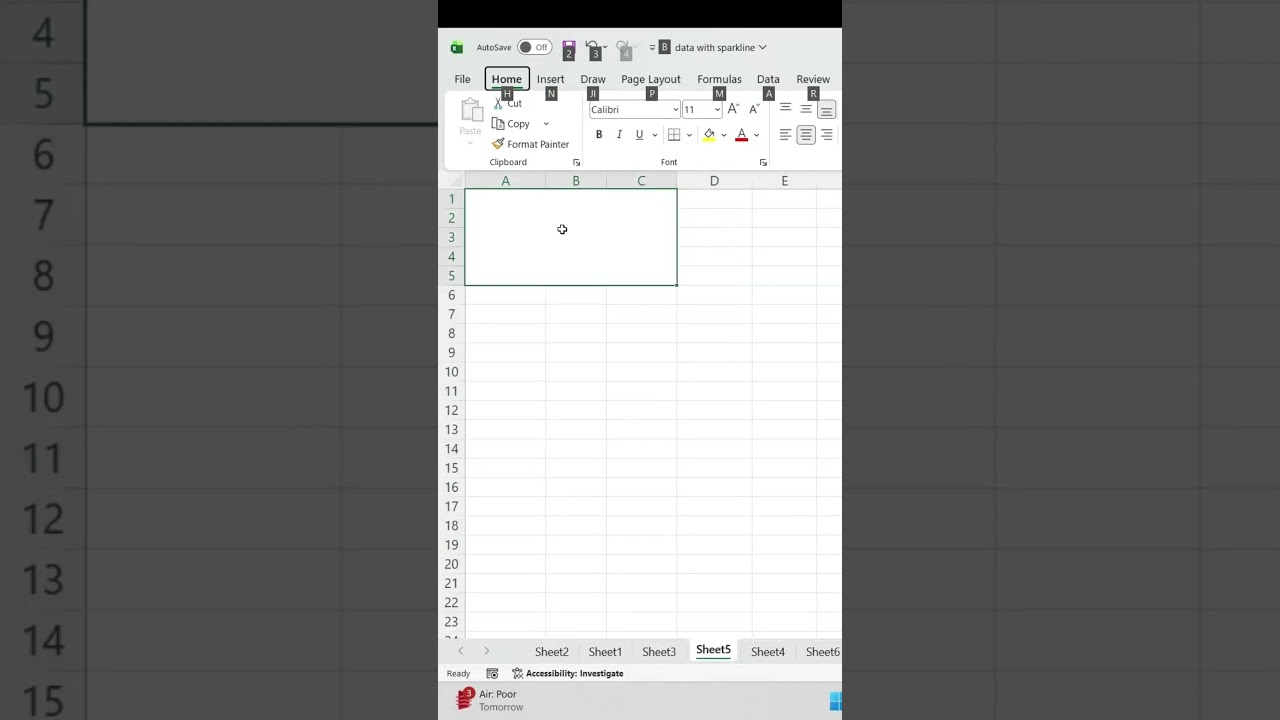Viewport: 1280px width, 720px height.
Task: Expand the Copy options arrow
Action: point(546,124)
